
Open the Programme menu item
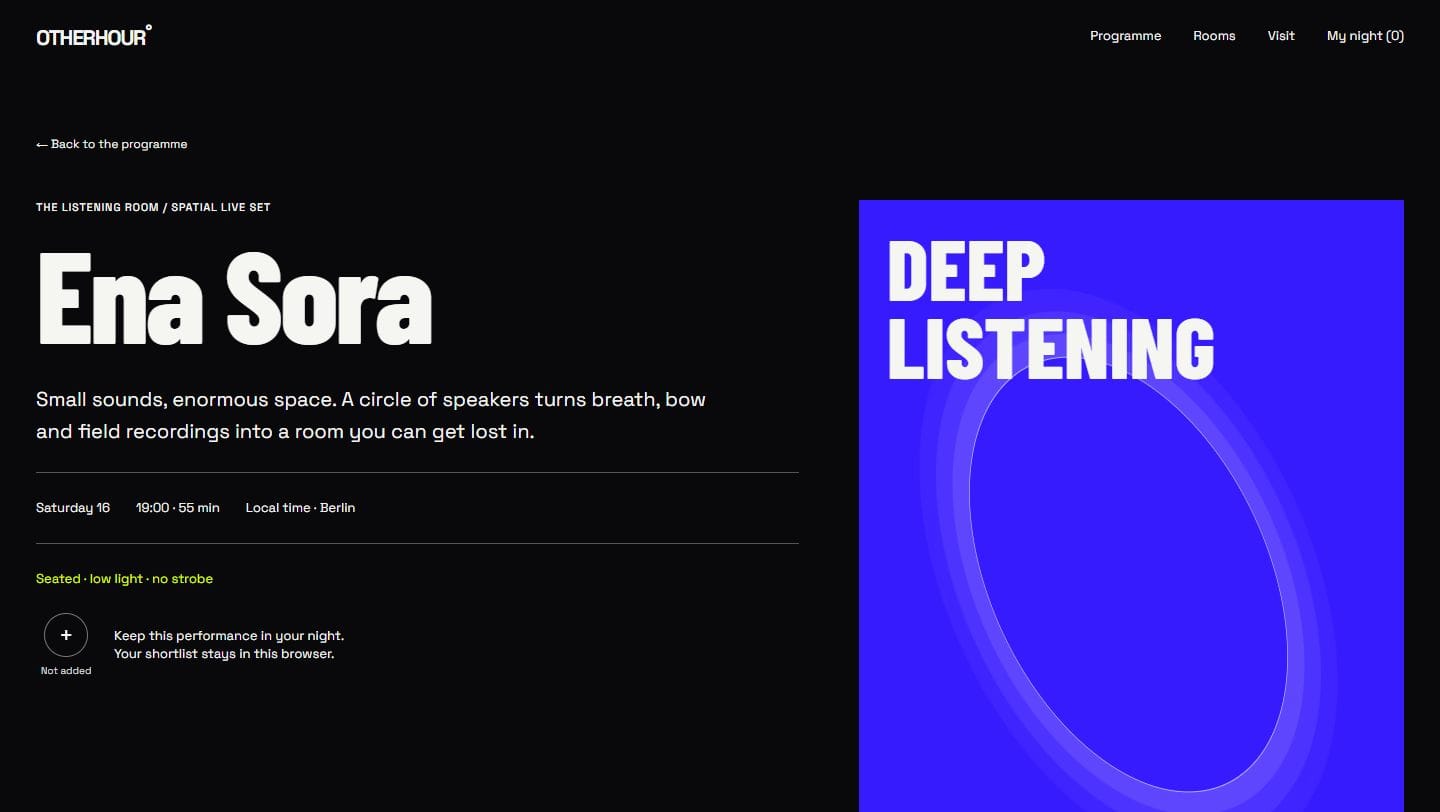(x=1125, y=36)
